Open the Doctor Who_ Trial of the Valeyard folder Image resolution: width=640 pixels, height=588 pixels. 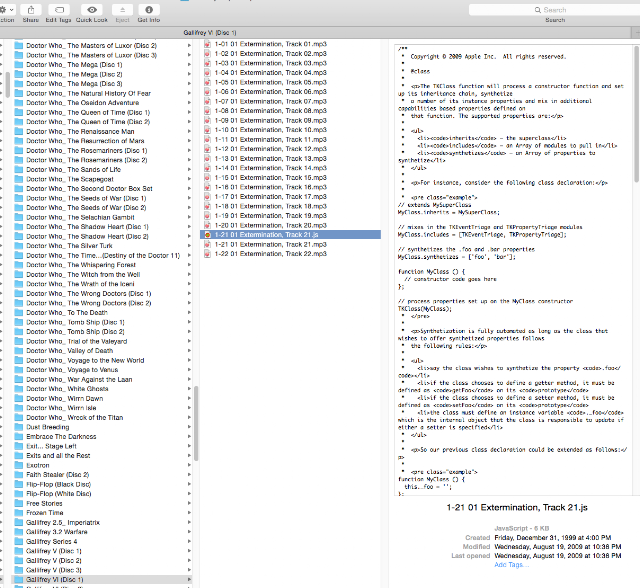pos(97,341)
